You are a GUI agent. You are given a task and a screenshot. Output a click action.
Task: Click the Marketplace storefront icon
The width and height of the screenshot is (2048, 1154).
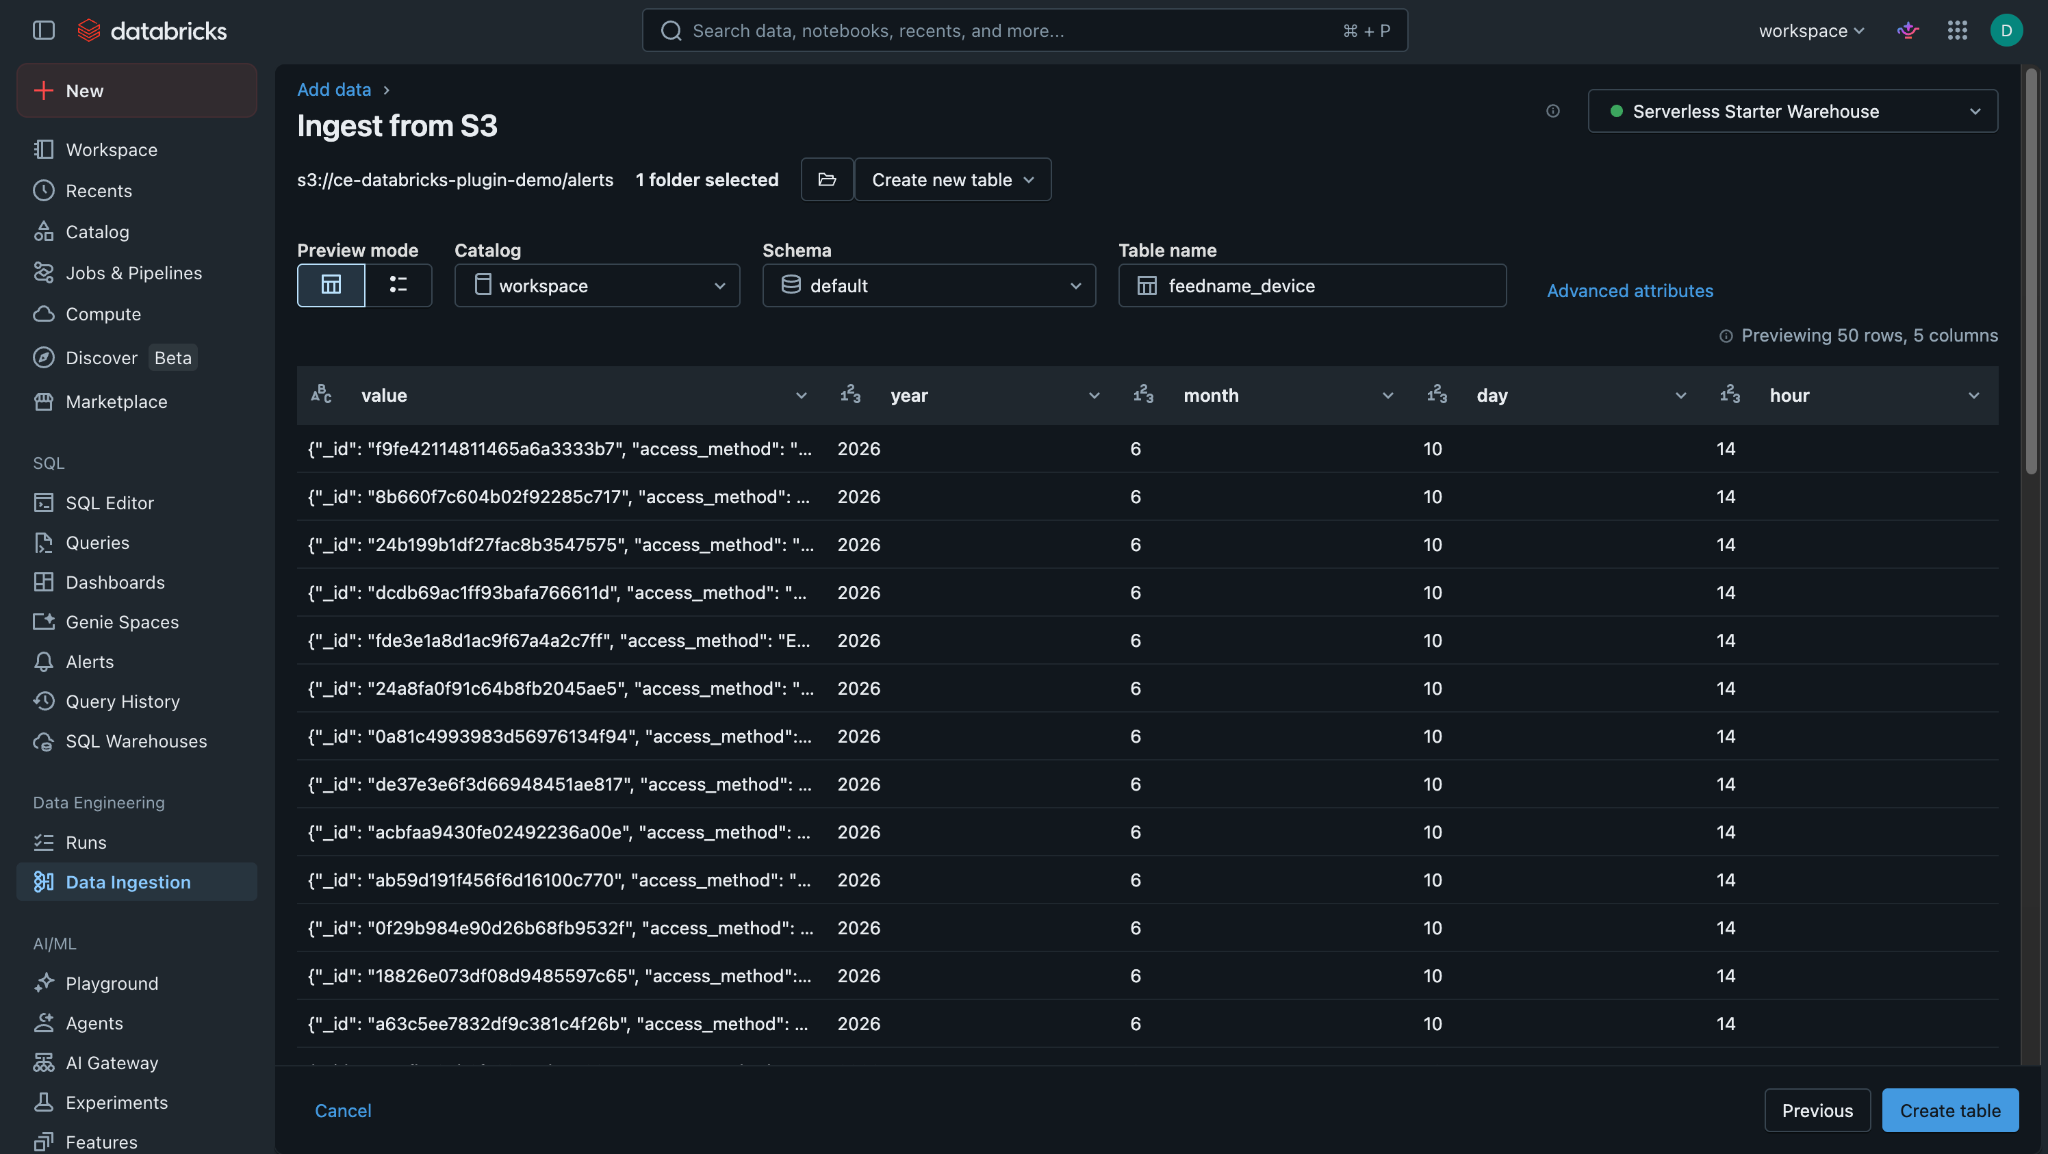click(x=44, y=401)
